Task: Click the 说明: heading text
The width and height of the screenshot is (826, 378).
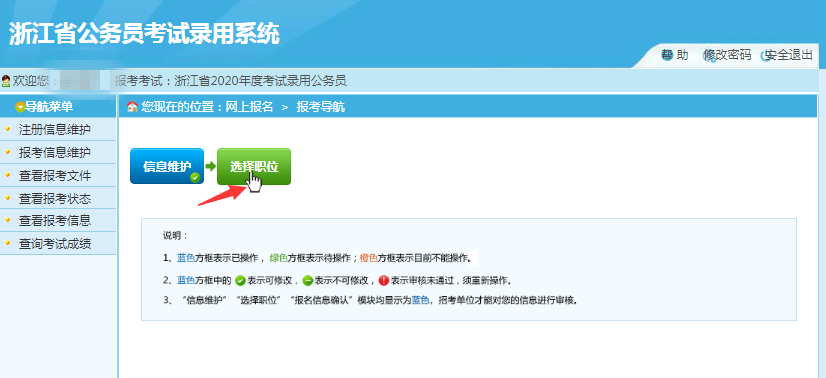Action: point(175,235)
